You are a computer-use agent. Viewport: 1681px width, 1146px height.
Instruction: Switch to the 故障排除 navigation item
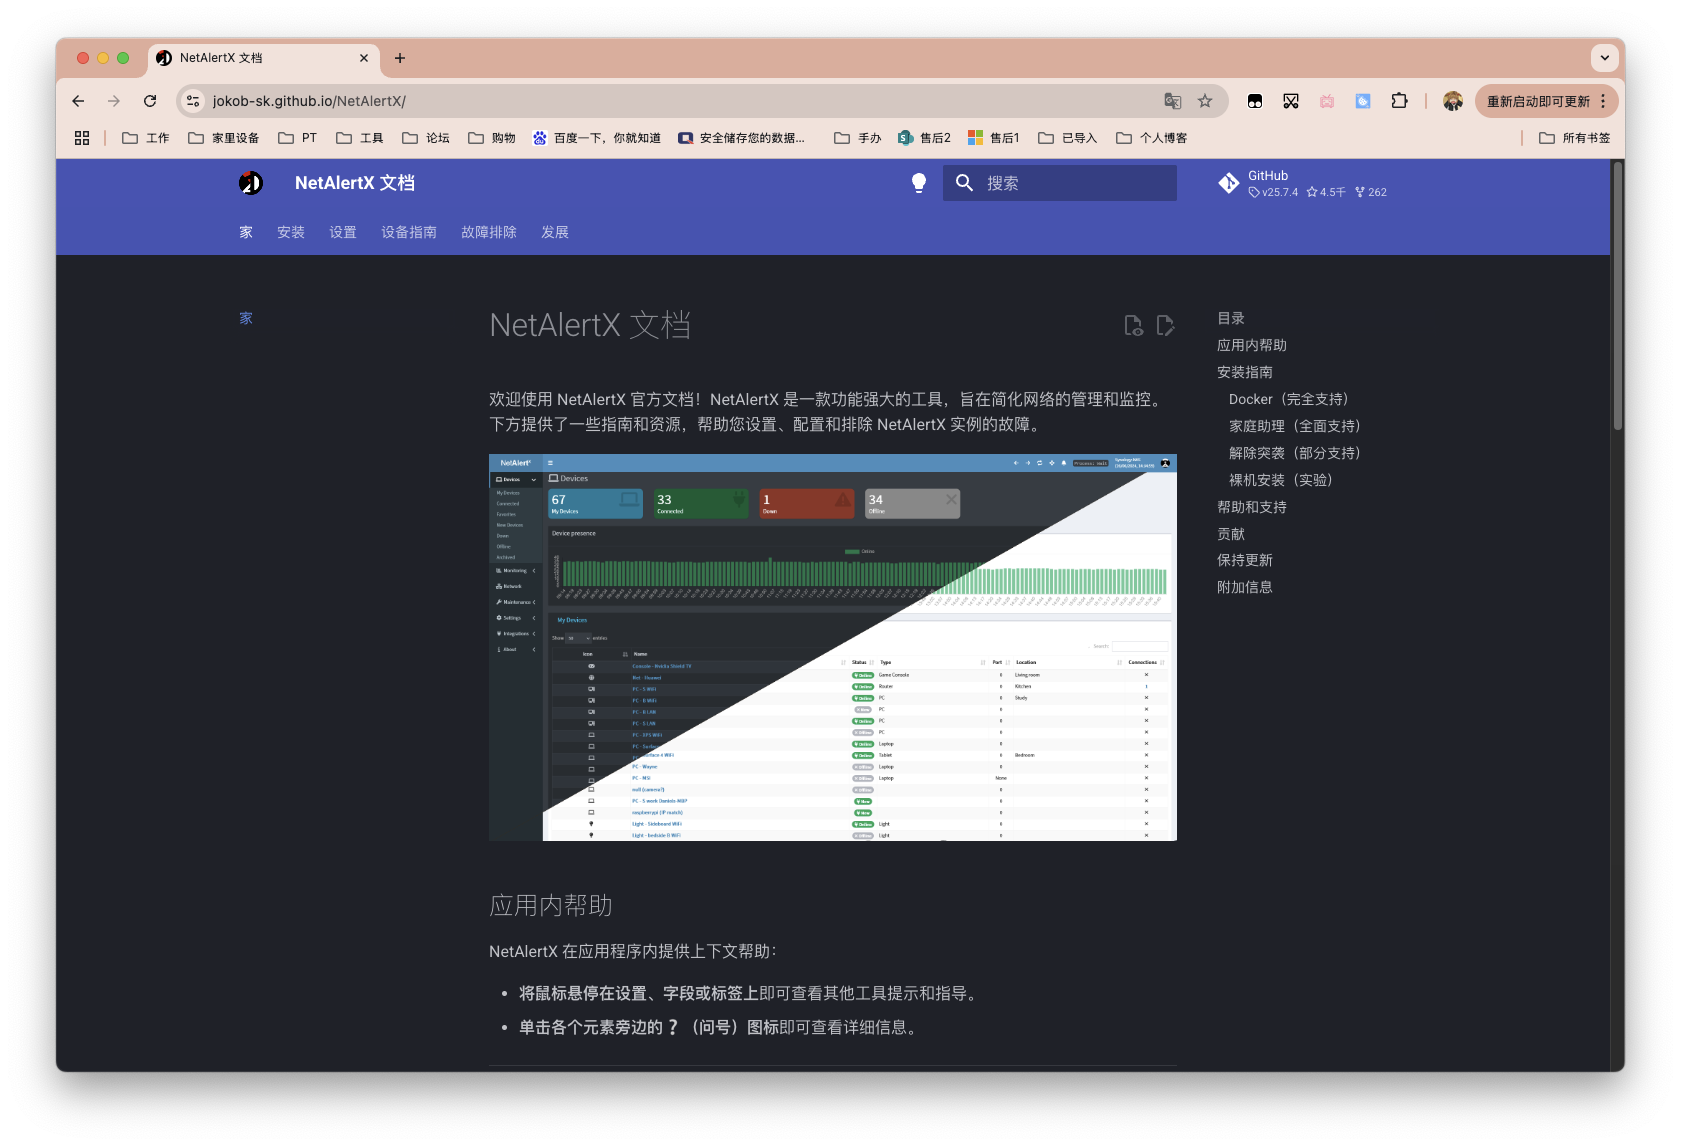click(x=488, y=232)
